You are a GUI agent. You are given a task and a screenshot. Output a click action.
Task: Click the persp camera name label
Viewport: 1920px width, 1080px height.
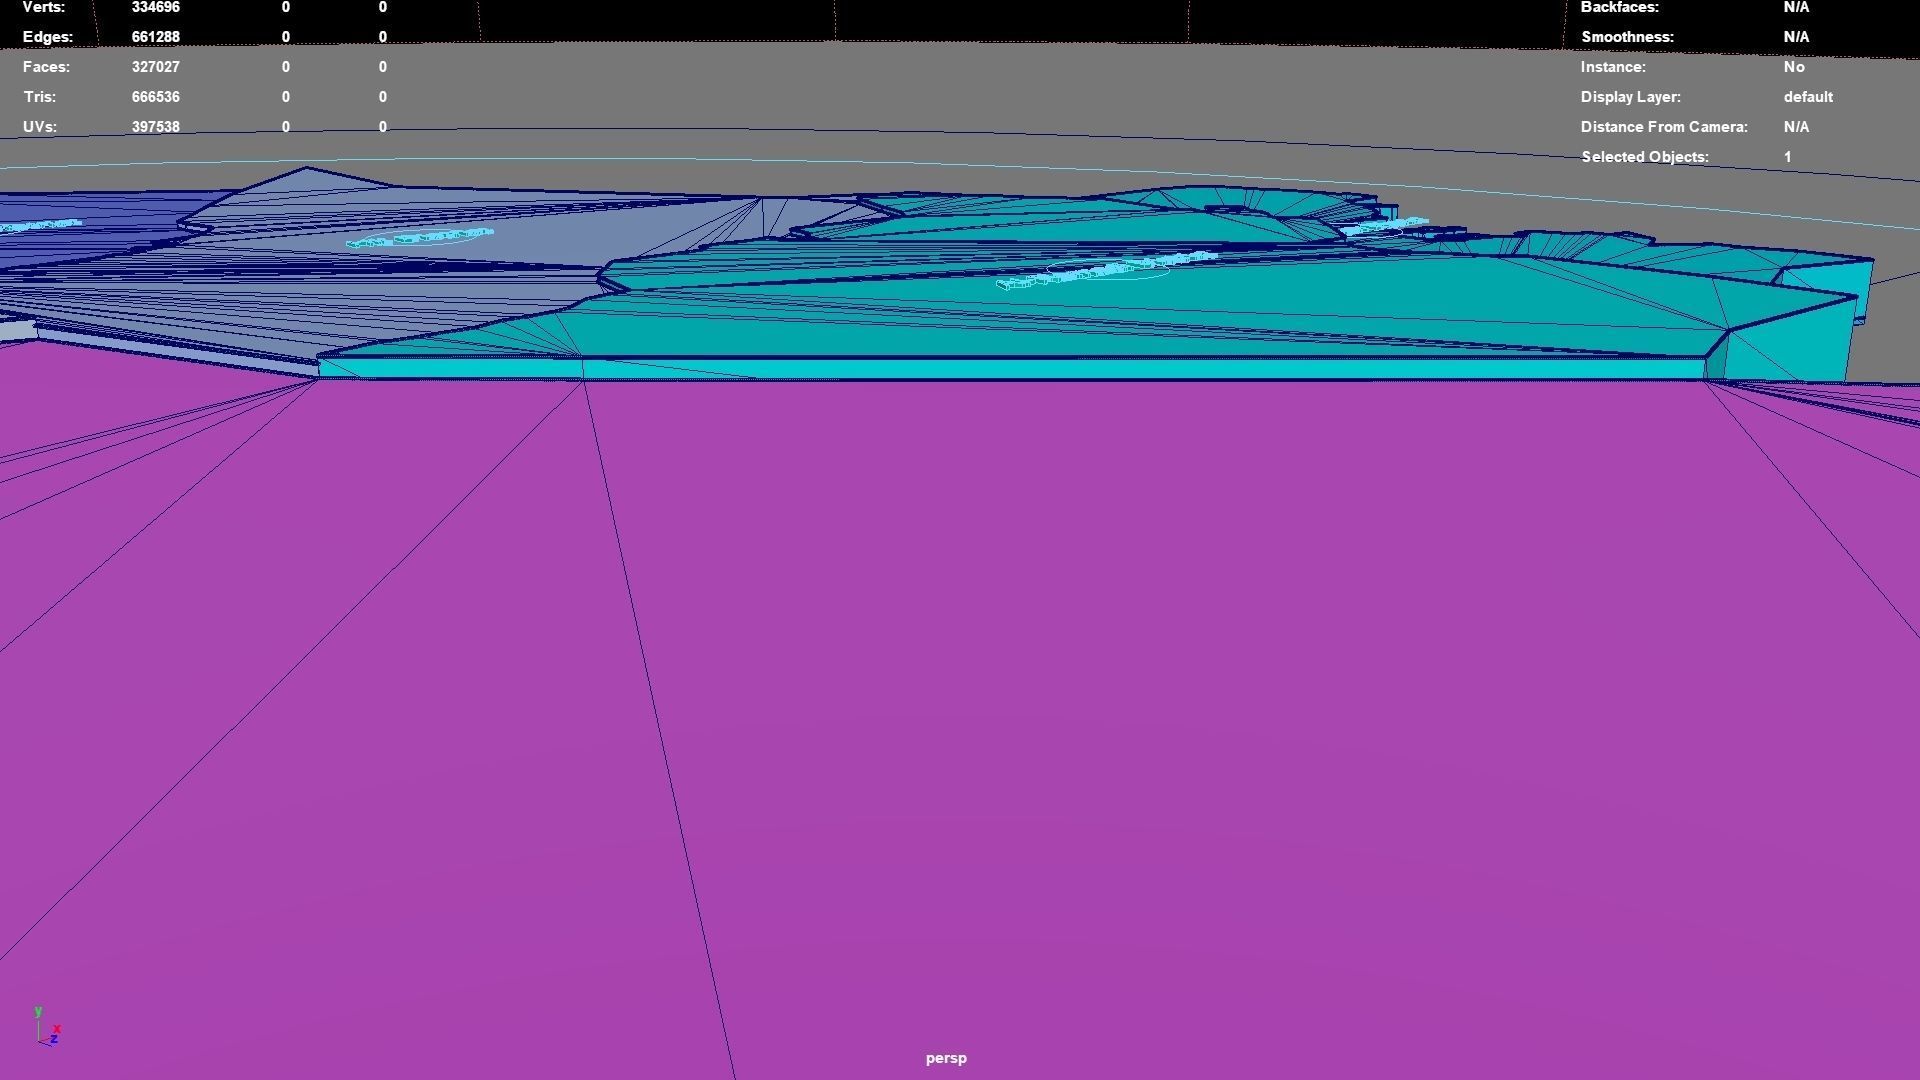coord(946,1058)
